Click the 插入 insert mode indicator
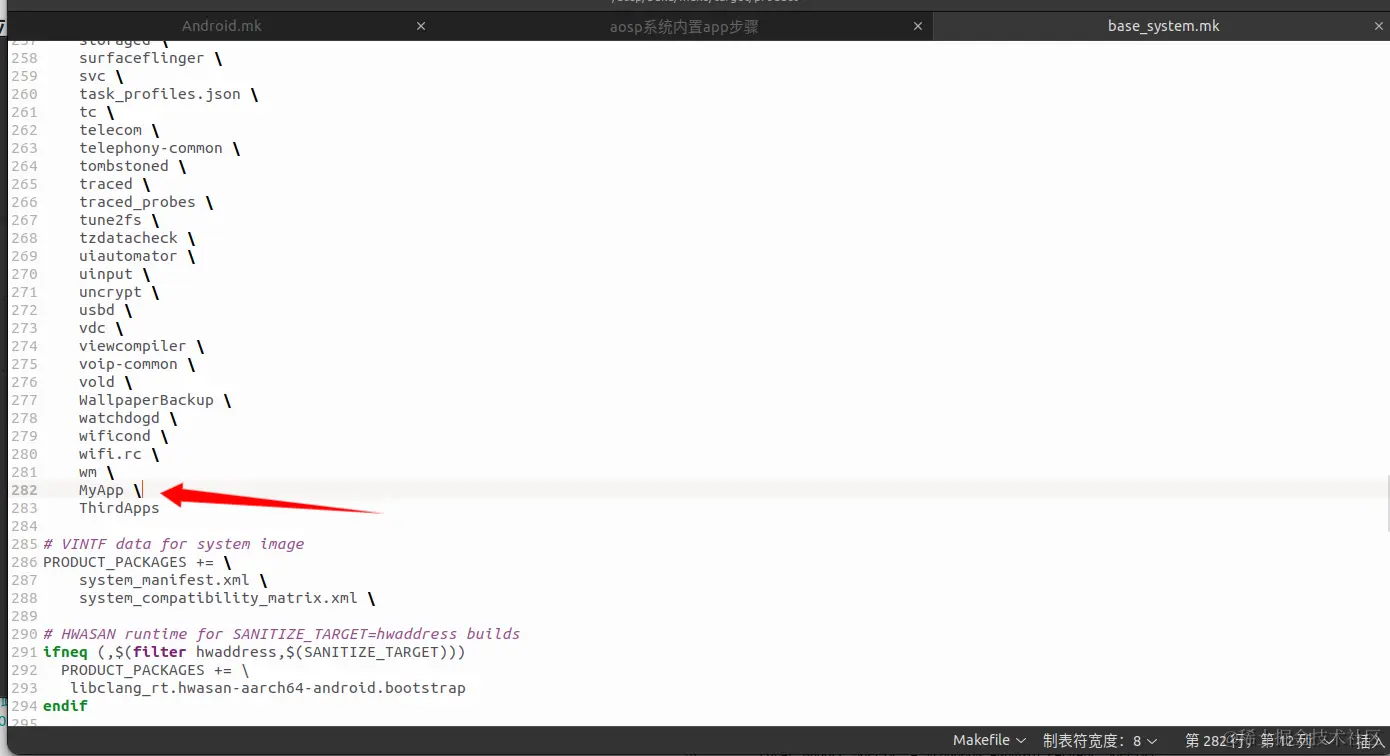Viewport: 1390px width, 756px height. 1370,740
